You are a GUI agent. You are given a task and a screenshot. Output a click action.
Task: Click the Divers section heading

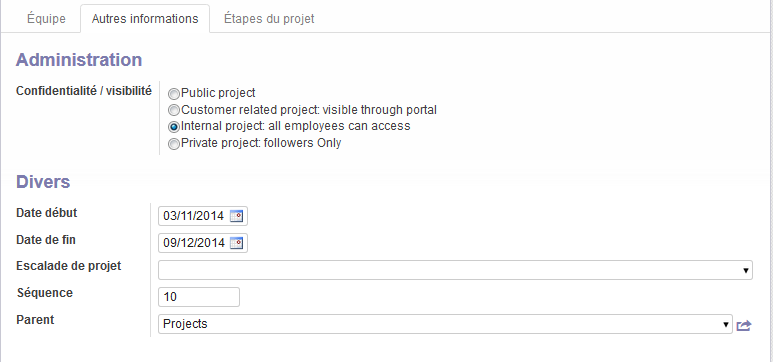43,181
